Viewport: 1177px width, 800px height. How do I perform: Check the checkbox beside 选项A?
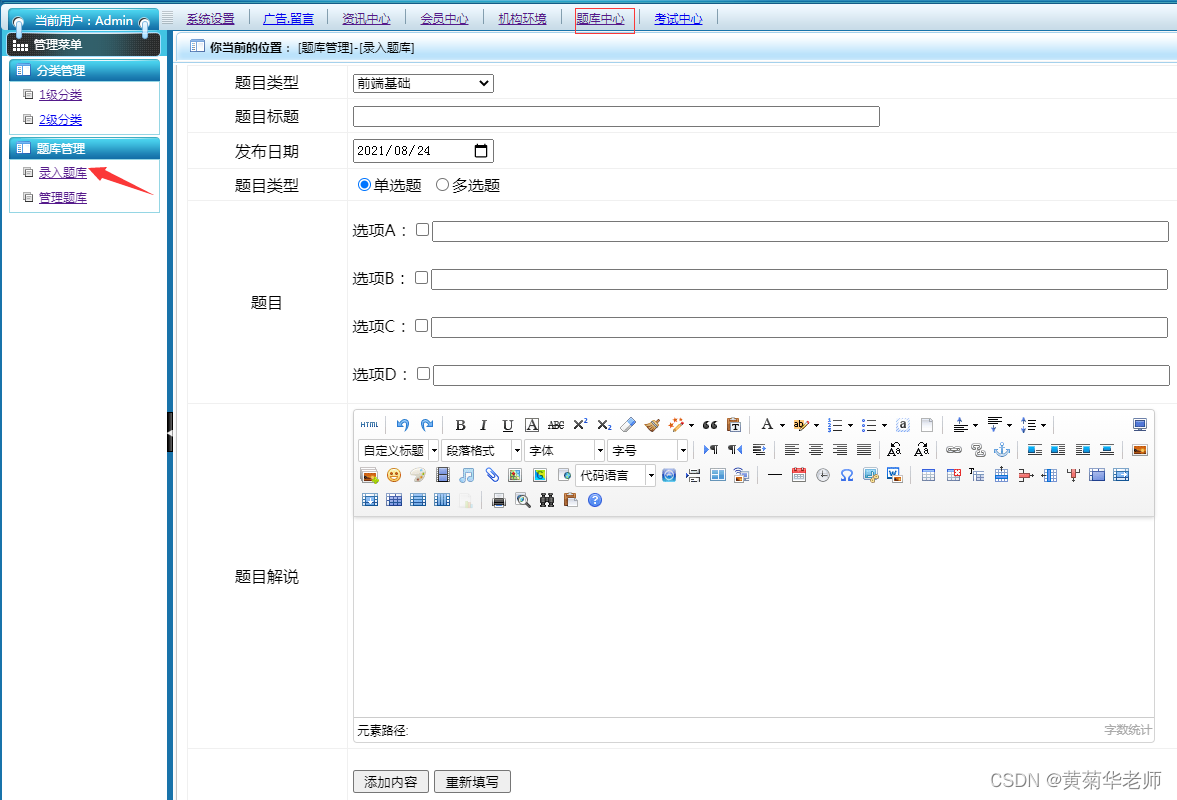422,229
